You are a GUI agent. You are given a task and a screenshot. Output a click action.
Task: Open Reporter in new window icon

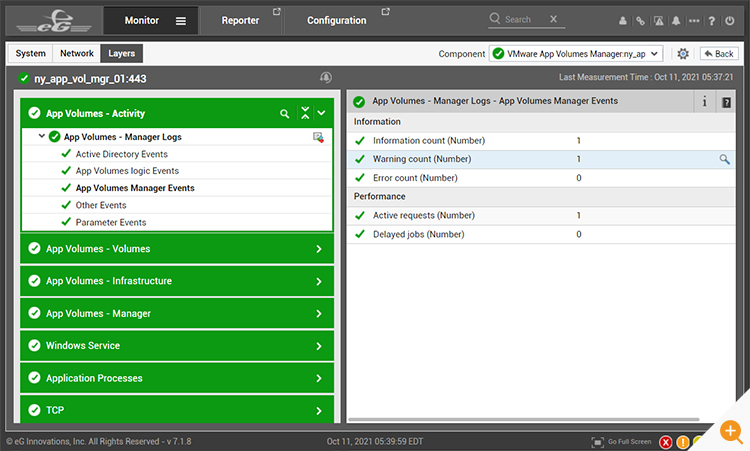pyautogui.click(x=276, y=11)
